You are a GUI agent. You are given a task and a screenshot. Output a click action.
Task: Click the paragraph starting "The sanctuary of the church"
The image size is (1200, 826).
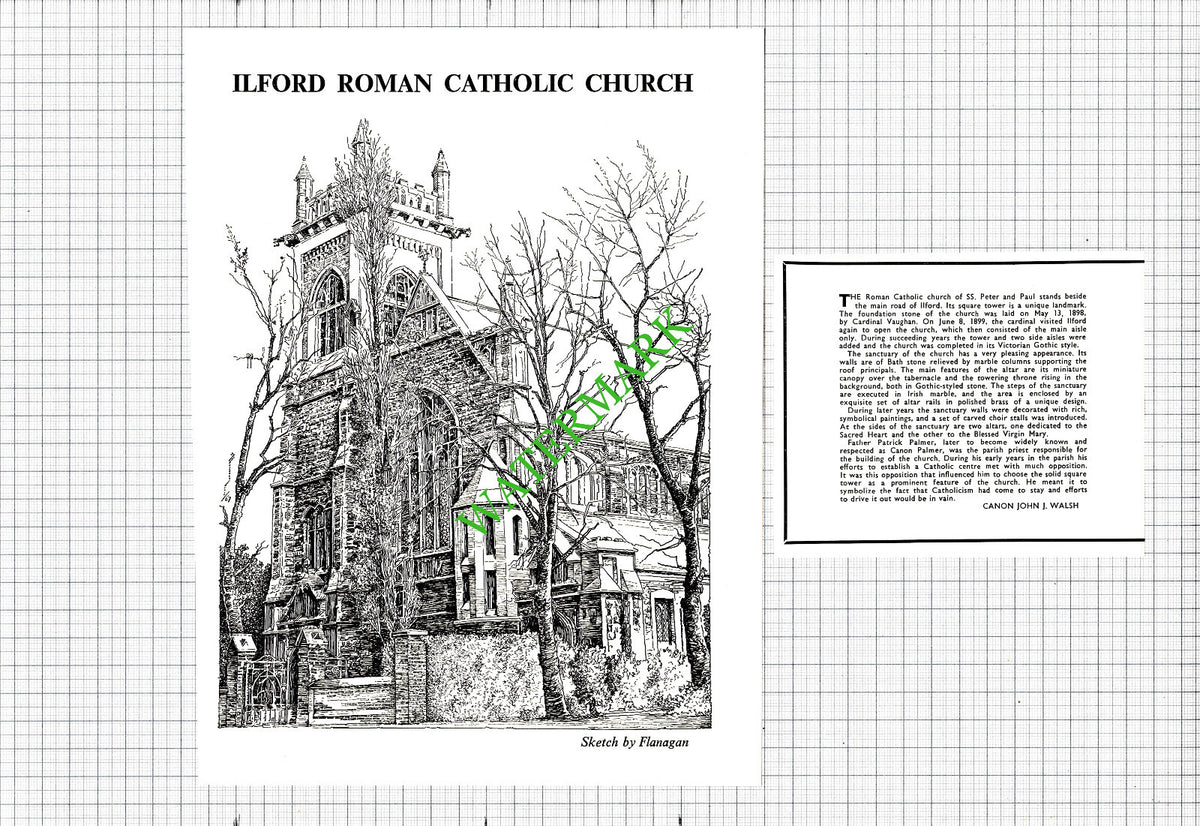click(963, 379)
